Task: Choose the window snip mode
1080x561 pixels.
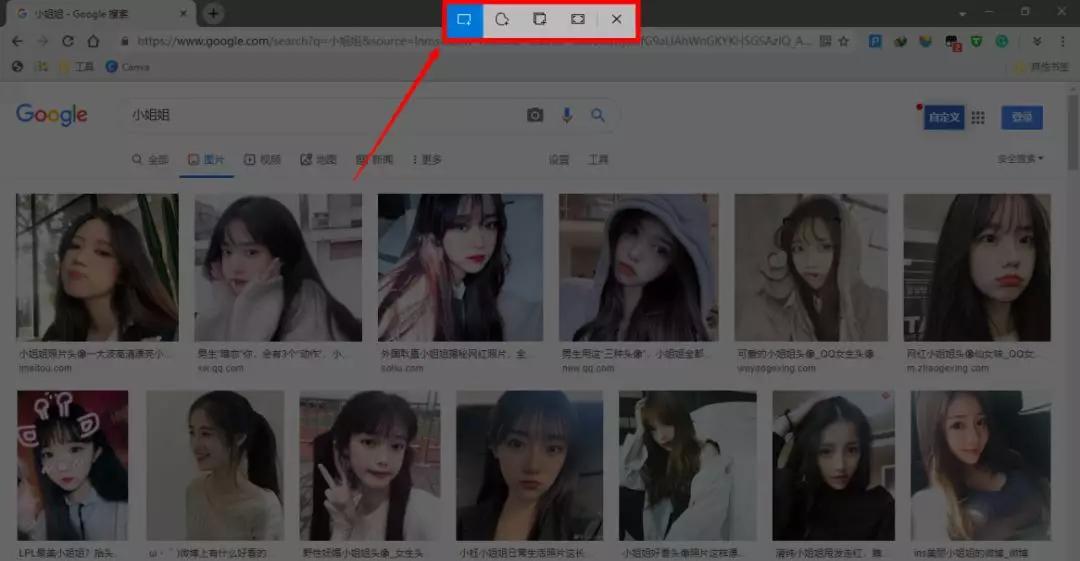Action: coord(540,19)
